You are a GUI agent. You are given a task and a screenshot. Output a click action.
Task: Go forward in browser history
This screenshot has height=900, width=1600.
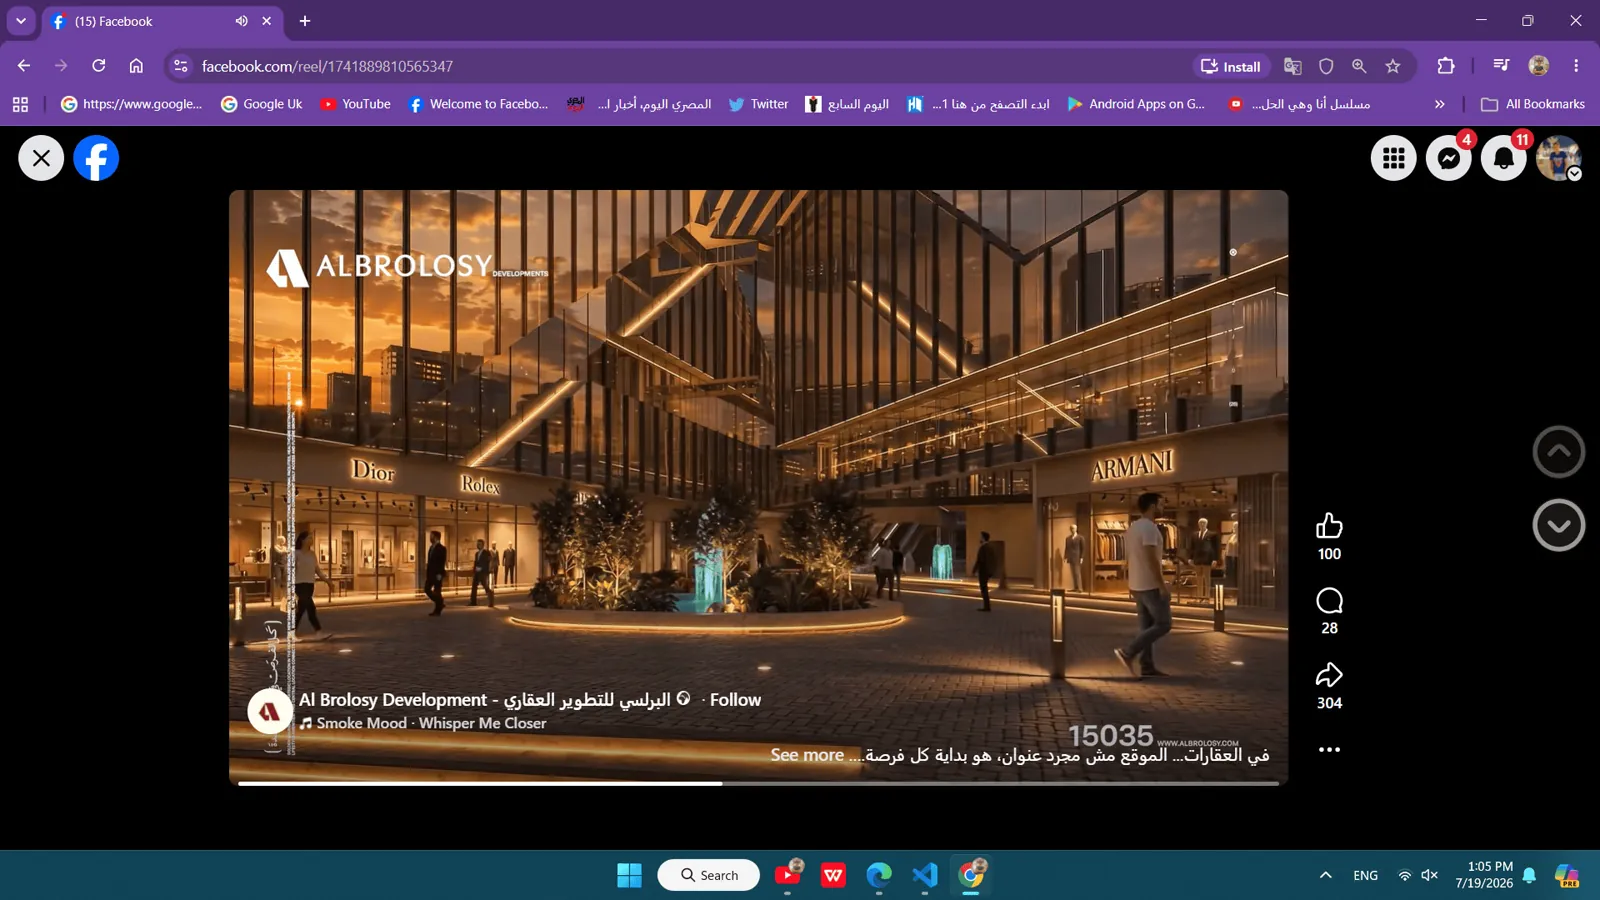click(61, 66)
